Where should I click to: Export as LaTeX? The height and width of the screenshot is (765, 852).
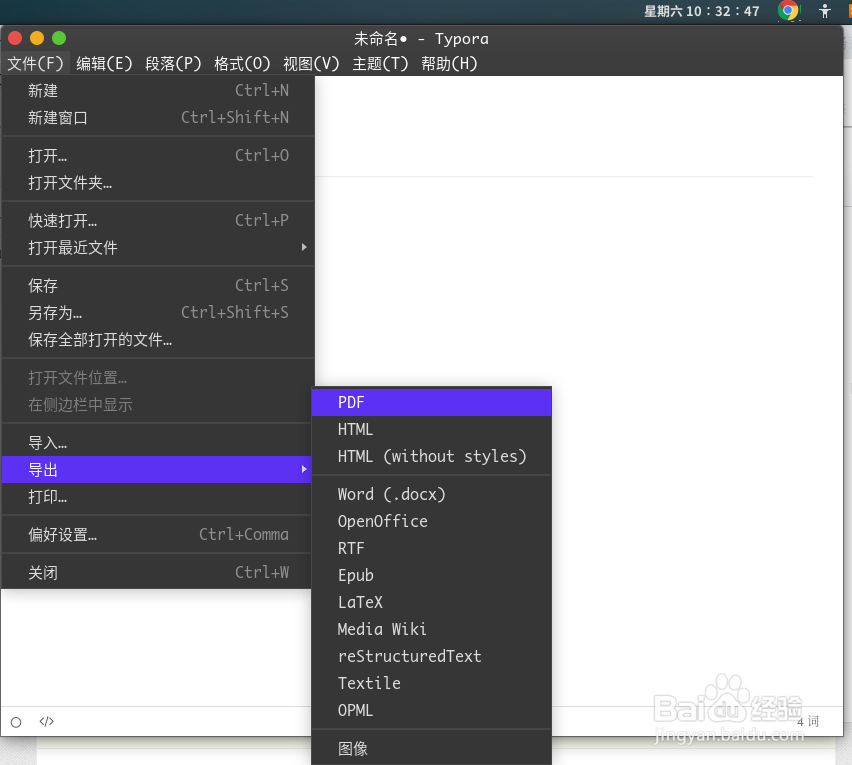[431, 603]
